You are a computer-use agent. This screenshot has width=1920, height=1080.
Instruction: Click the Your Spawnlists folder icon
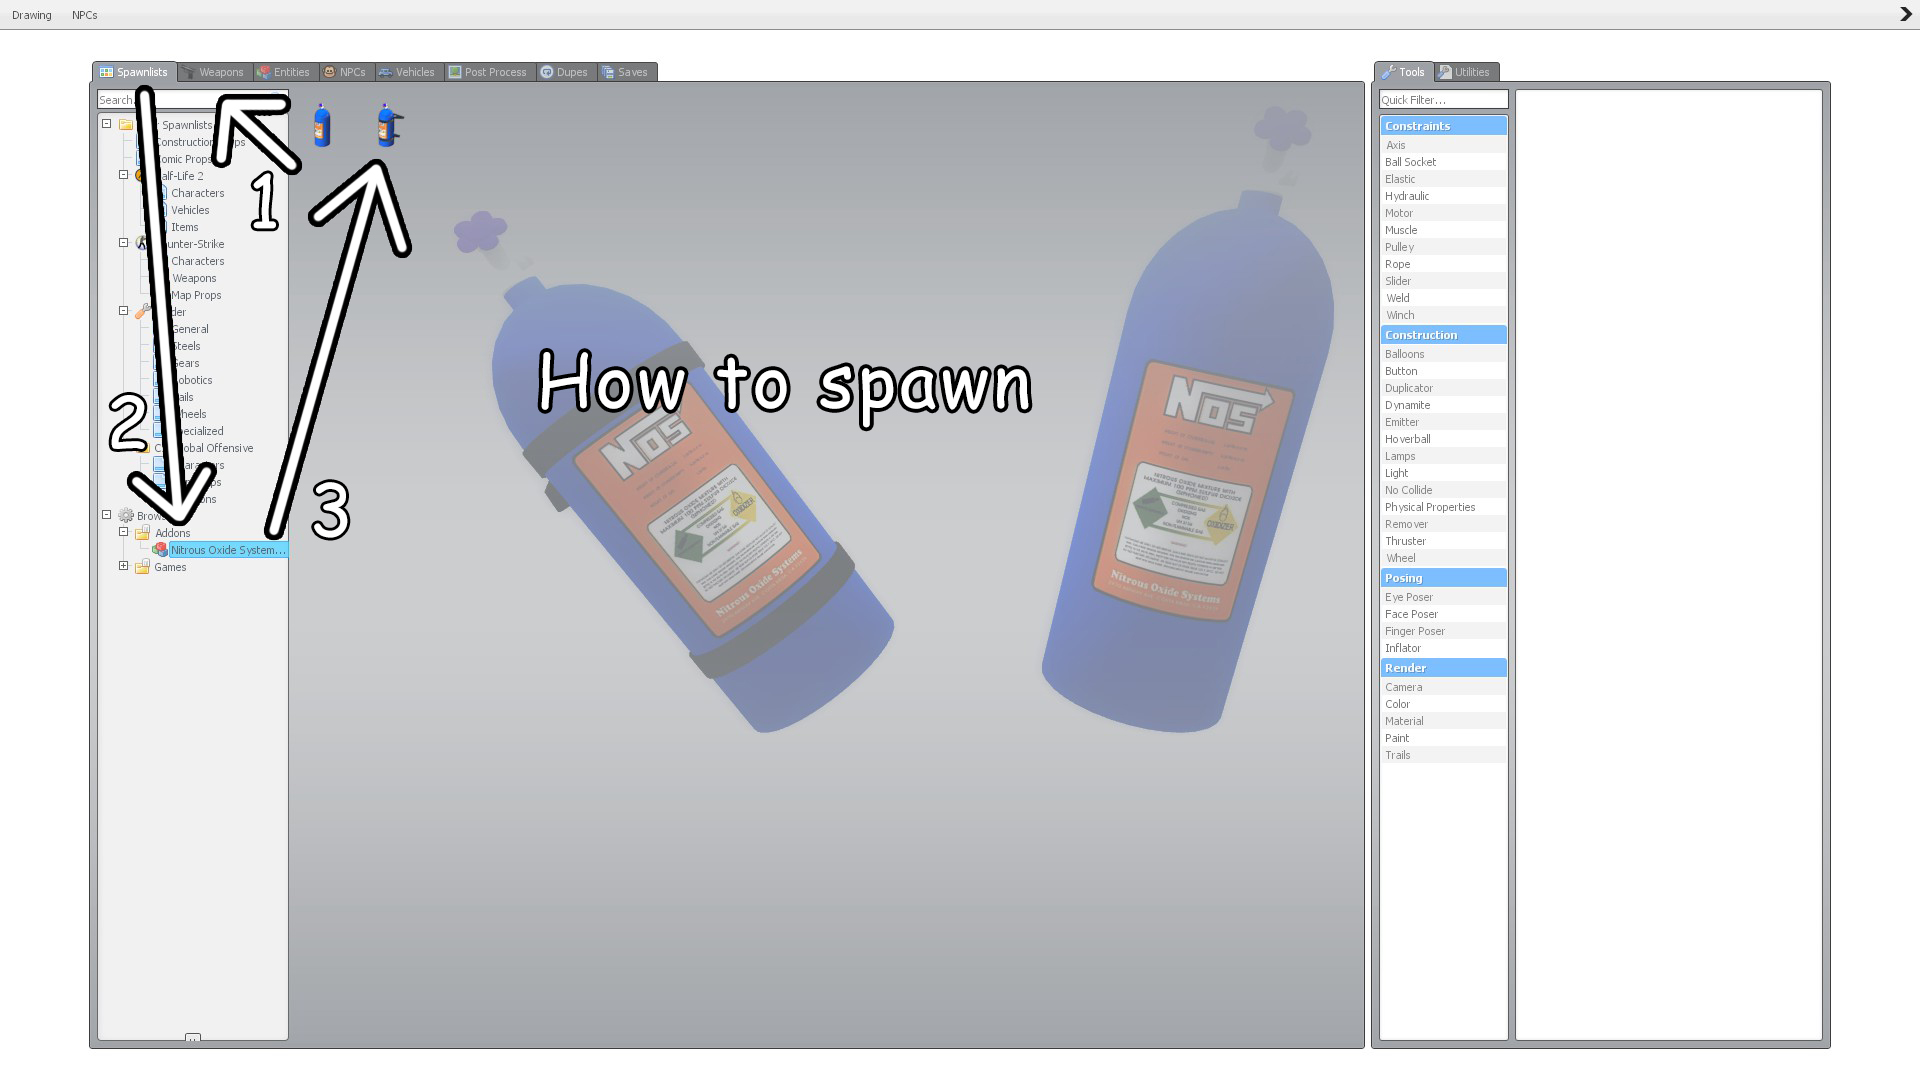point(126,125)
